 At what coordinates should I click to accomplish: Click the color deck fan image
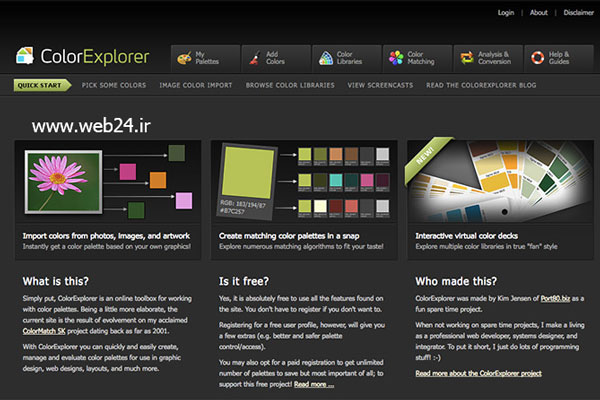coord(501,181)
